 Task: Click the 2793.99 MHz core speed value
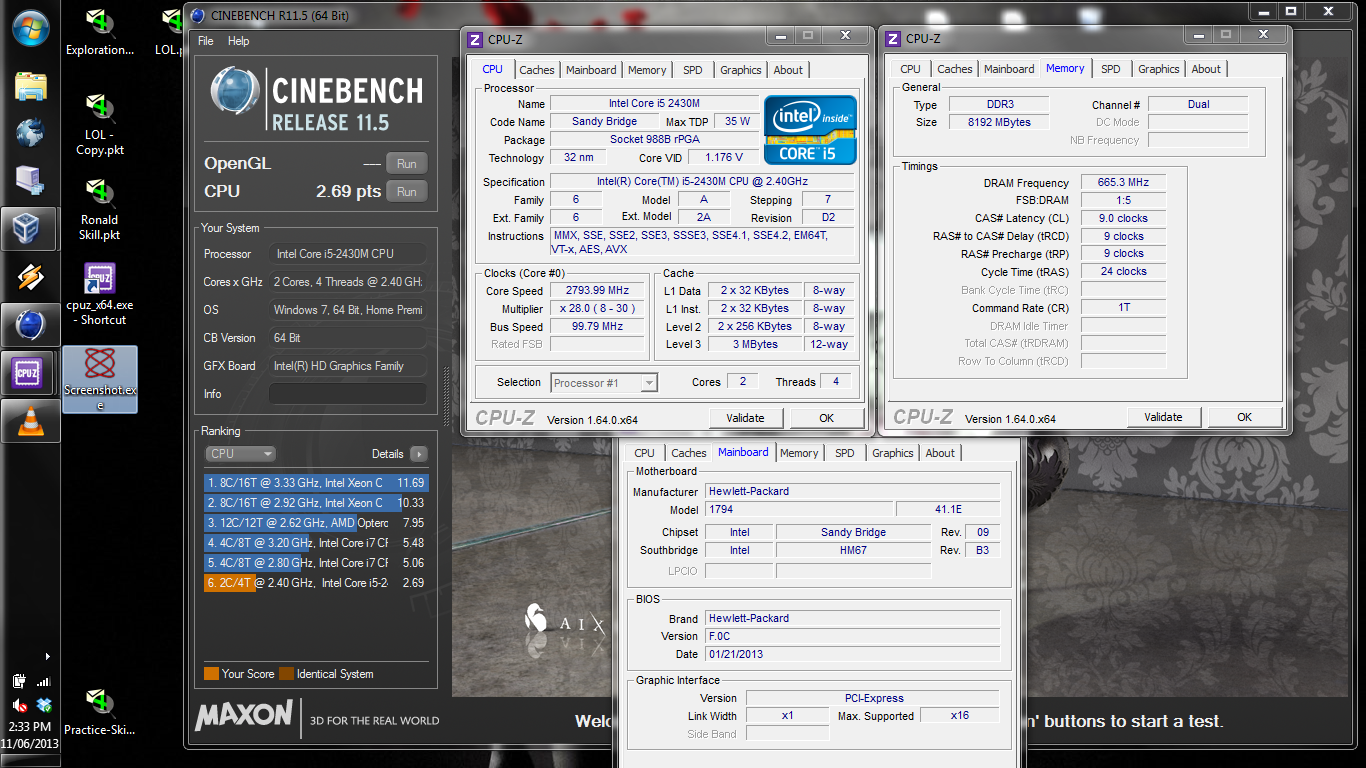[598, 291]
